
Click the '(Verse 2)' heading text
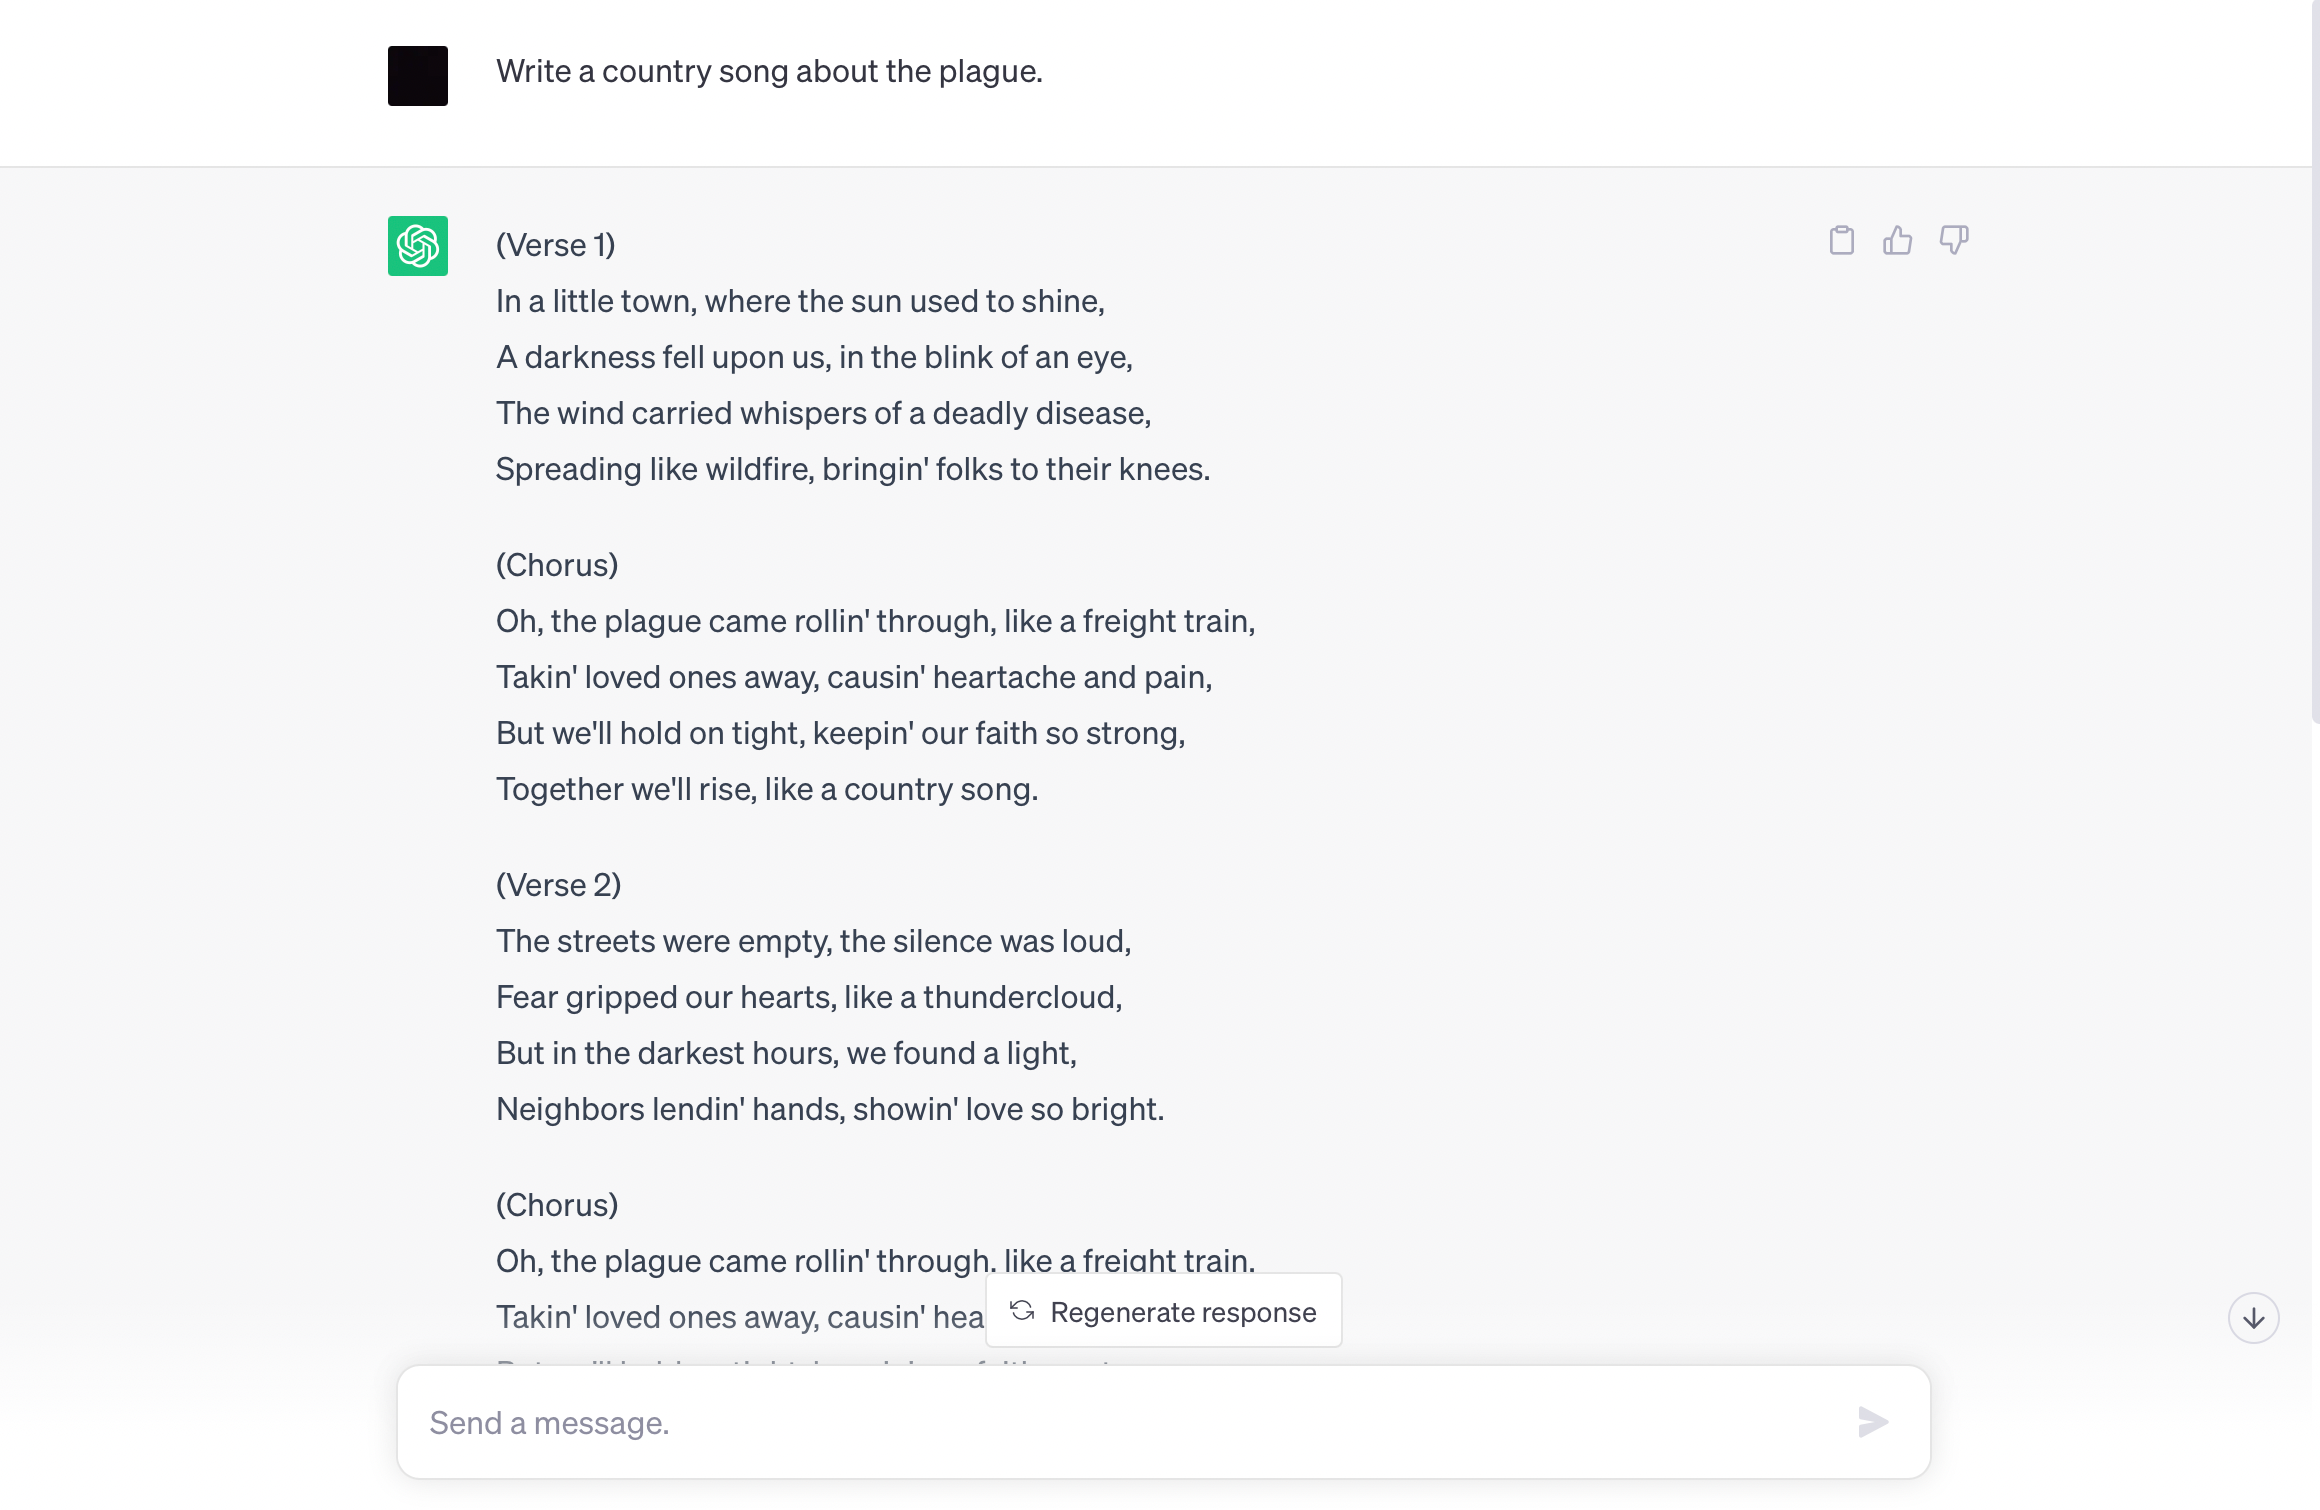[559, 885]
